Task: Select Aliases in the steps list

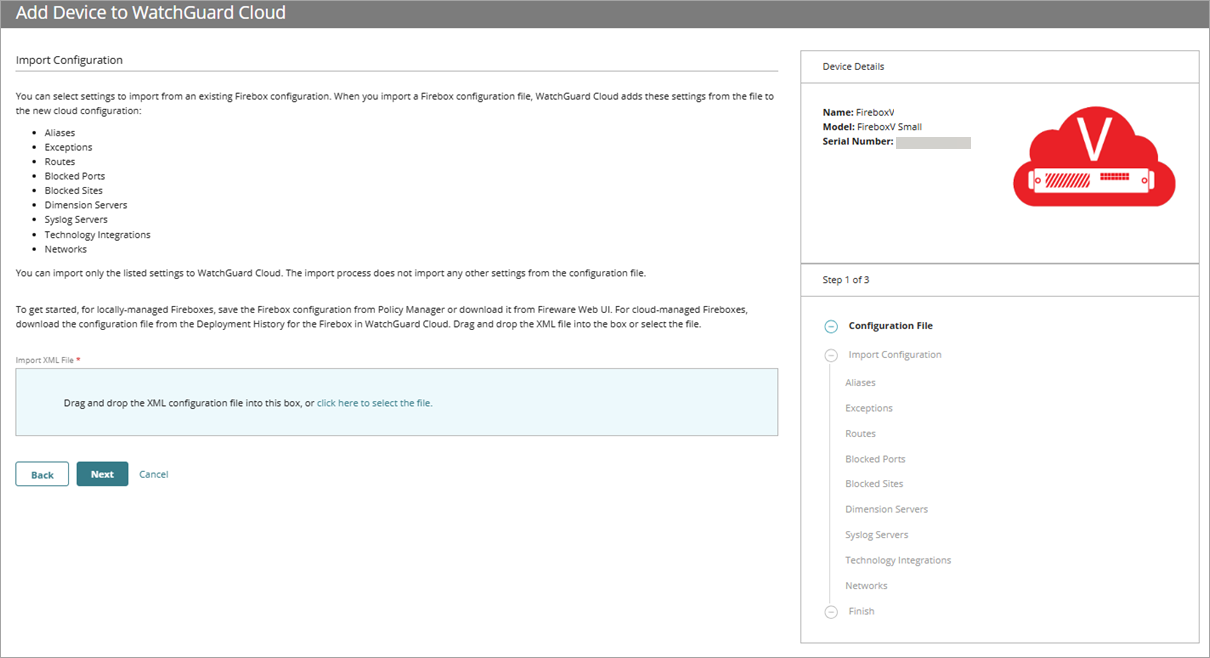Action: coord(860,383)
